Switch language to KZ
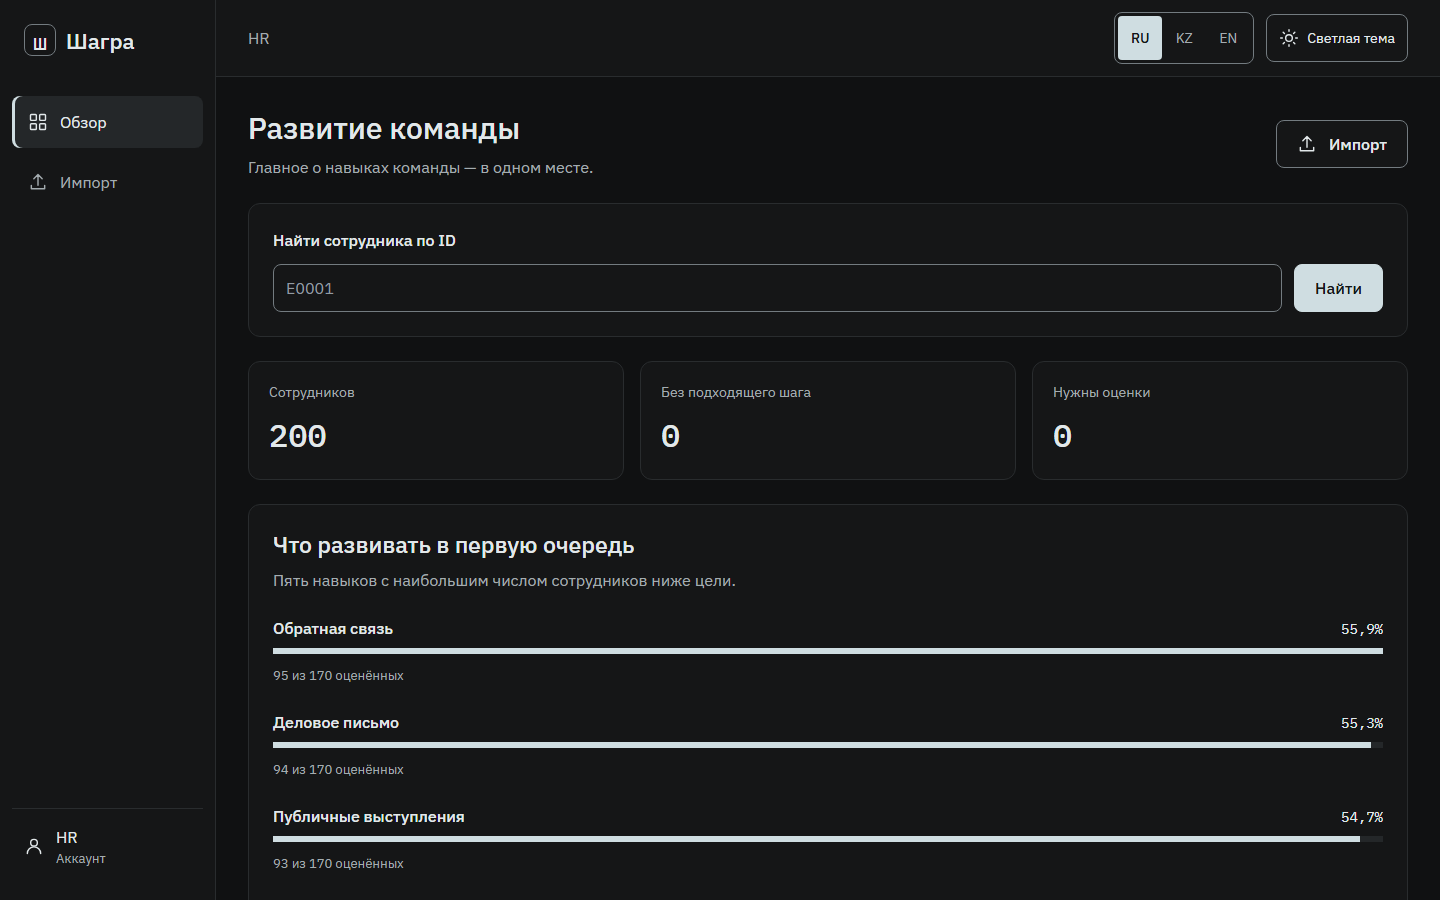Image resolution: width=1440 pixels, height=900 pixels. coord(1184,38)
